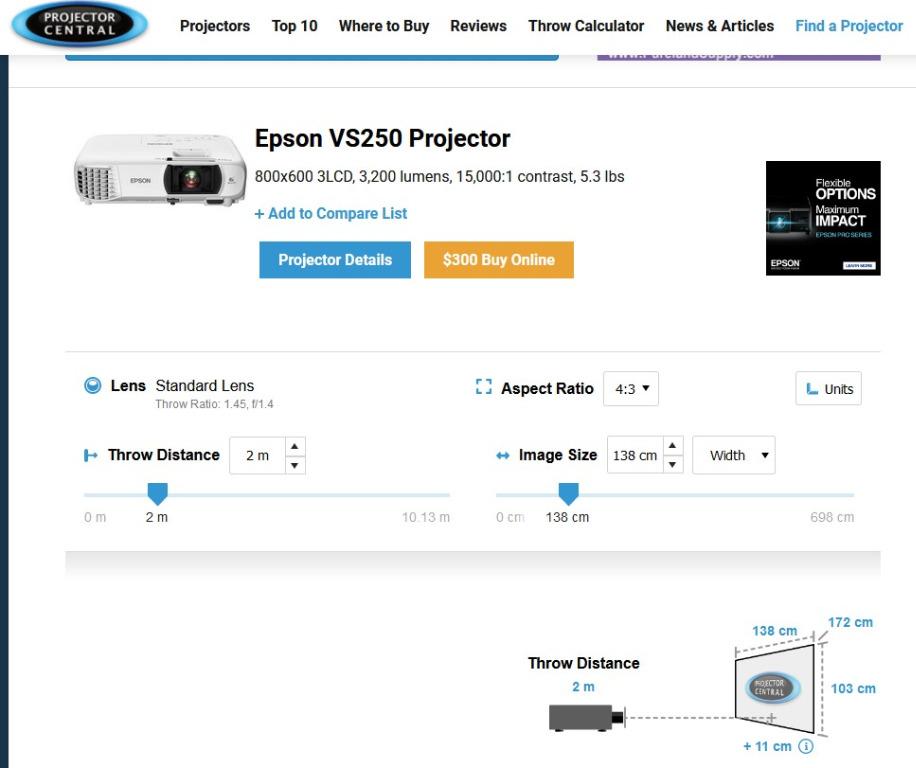Click the Throw Distance slider handle

157,493
